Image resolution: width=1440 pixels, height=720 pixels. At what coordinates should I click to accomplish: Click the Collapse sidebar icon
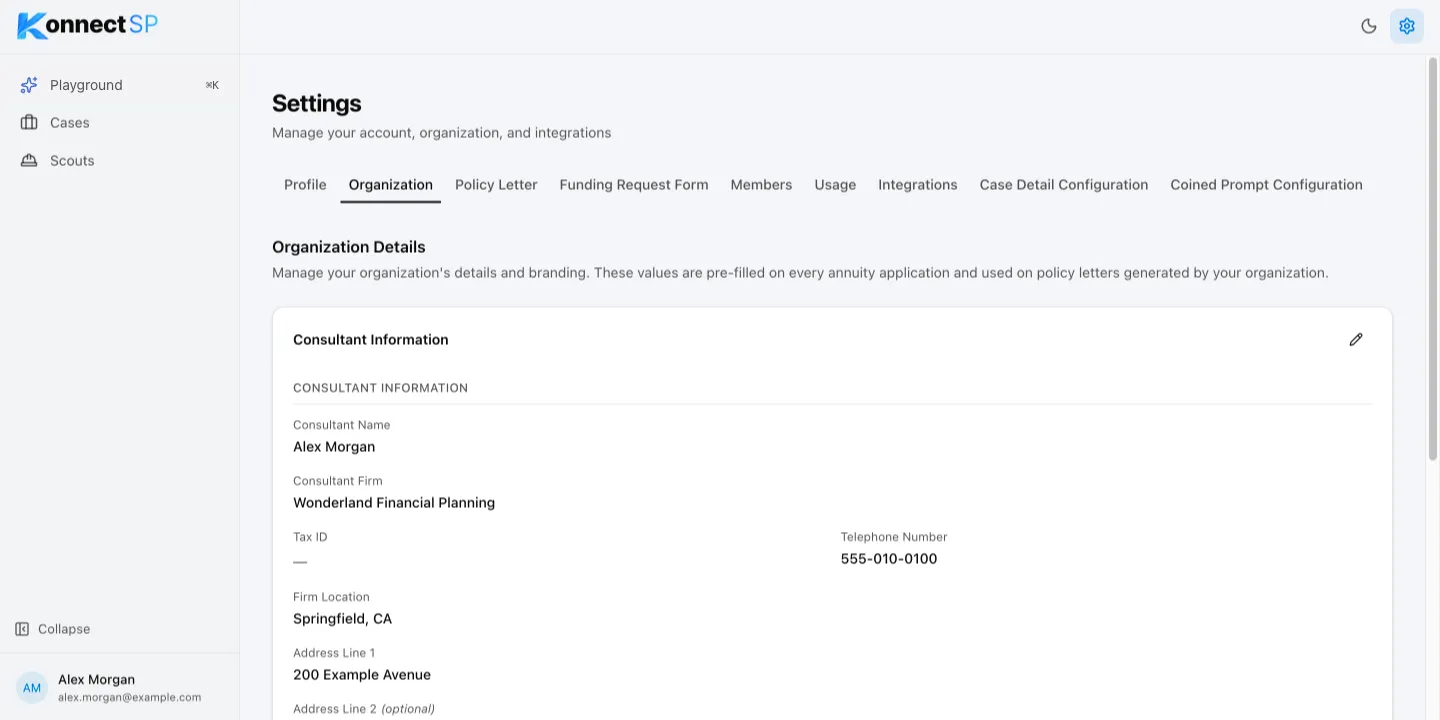[x=22, y=629]
